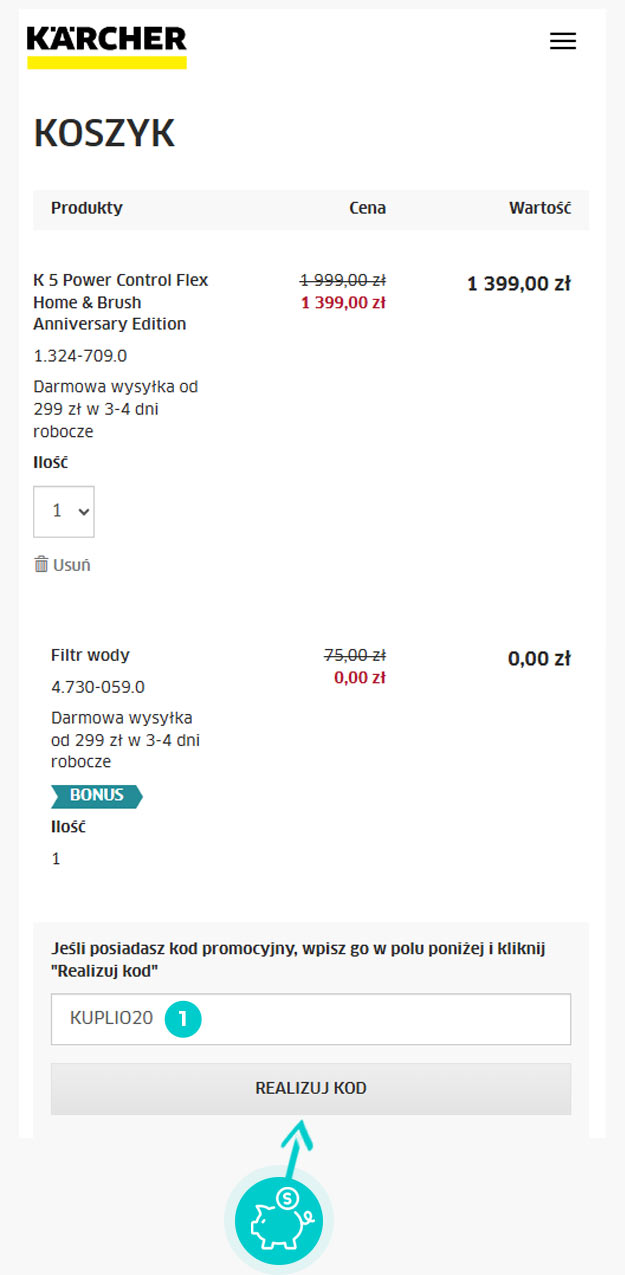
Task: Click the trash bin icon next to Usuń
Action: 41,564
